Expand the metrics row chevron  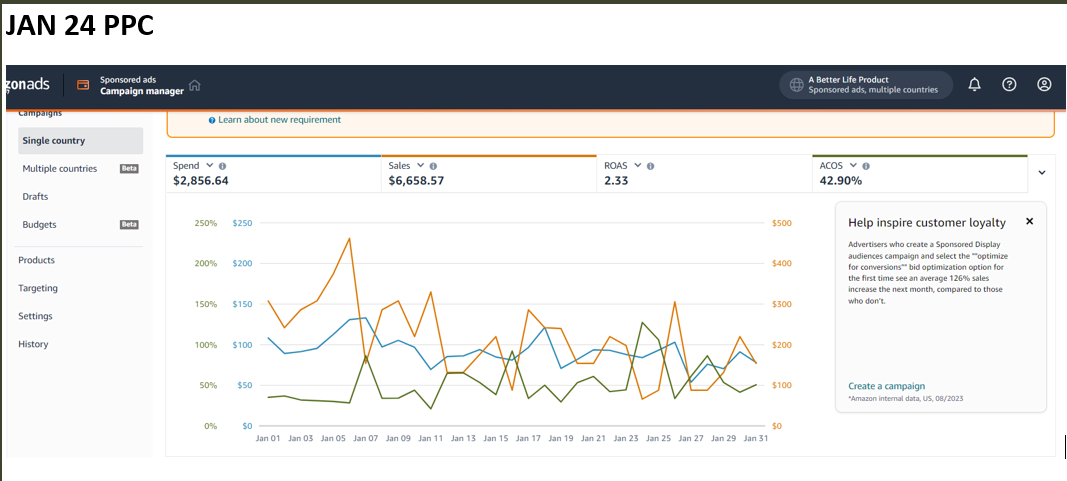[1042, 173]
